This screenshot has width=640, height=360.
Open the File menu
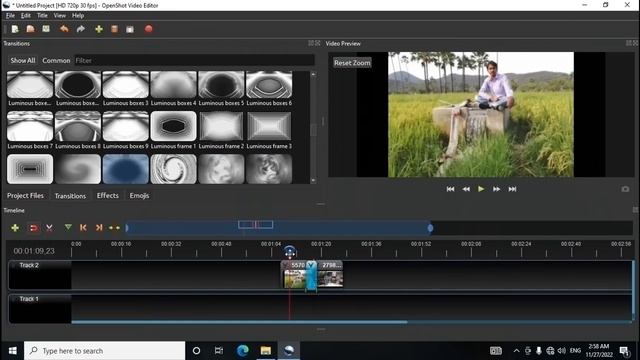point(10,16)
